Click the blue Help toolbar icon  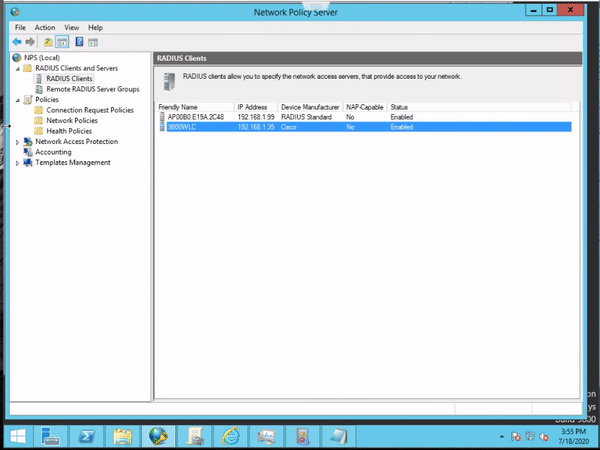tap(78, 42)
